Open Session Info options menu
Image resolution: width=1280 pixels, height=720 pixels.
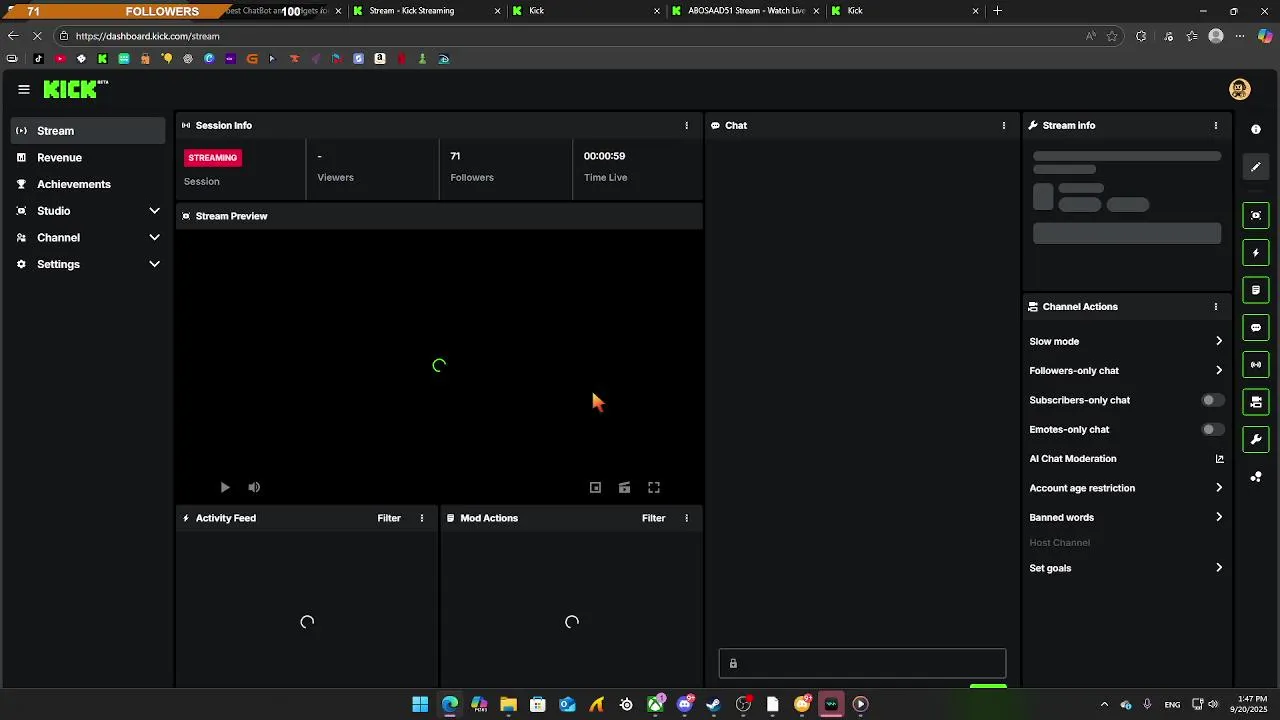coord(686,126)
